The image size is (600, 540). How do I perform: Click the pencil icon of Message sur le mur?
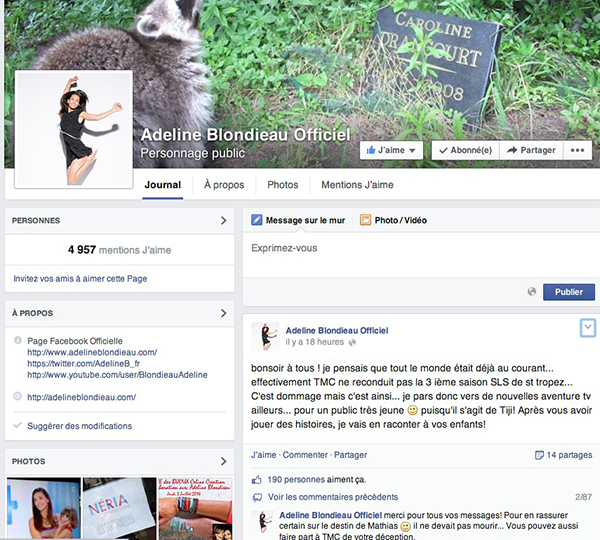coord(256,220)
